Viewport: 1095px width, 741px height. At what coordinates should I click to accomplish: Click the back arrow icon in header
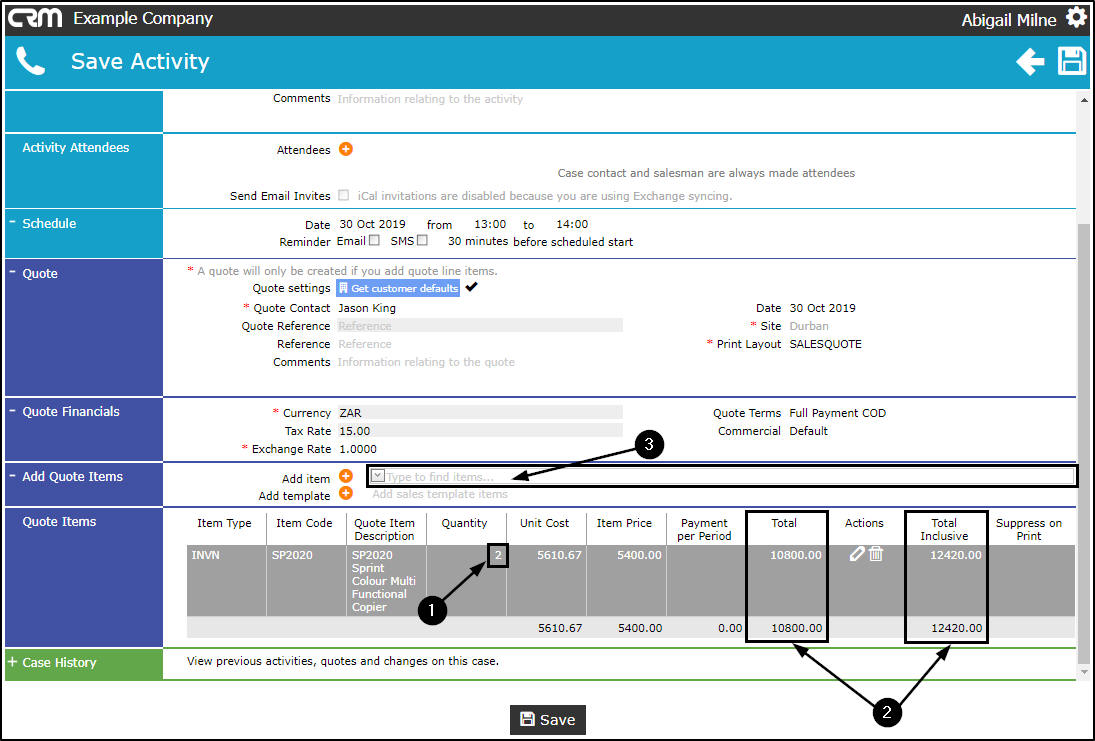click(x=1030, y=61)
